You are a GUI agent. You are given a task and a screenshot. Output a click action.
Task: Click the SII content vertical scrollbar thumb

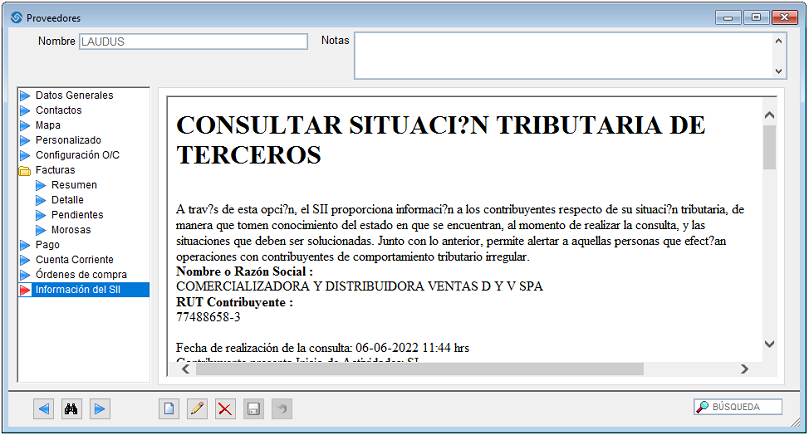pos(769,147)
